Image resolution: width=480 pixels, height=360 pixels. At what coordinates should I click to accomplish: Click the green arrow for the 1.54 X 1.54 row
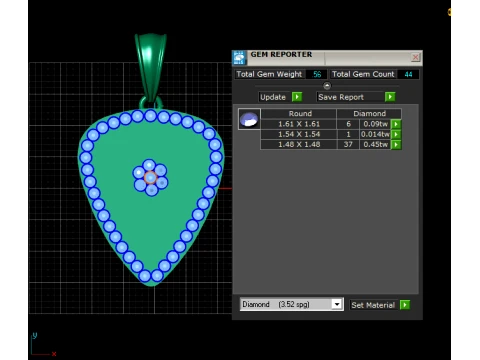[396, 134]
